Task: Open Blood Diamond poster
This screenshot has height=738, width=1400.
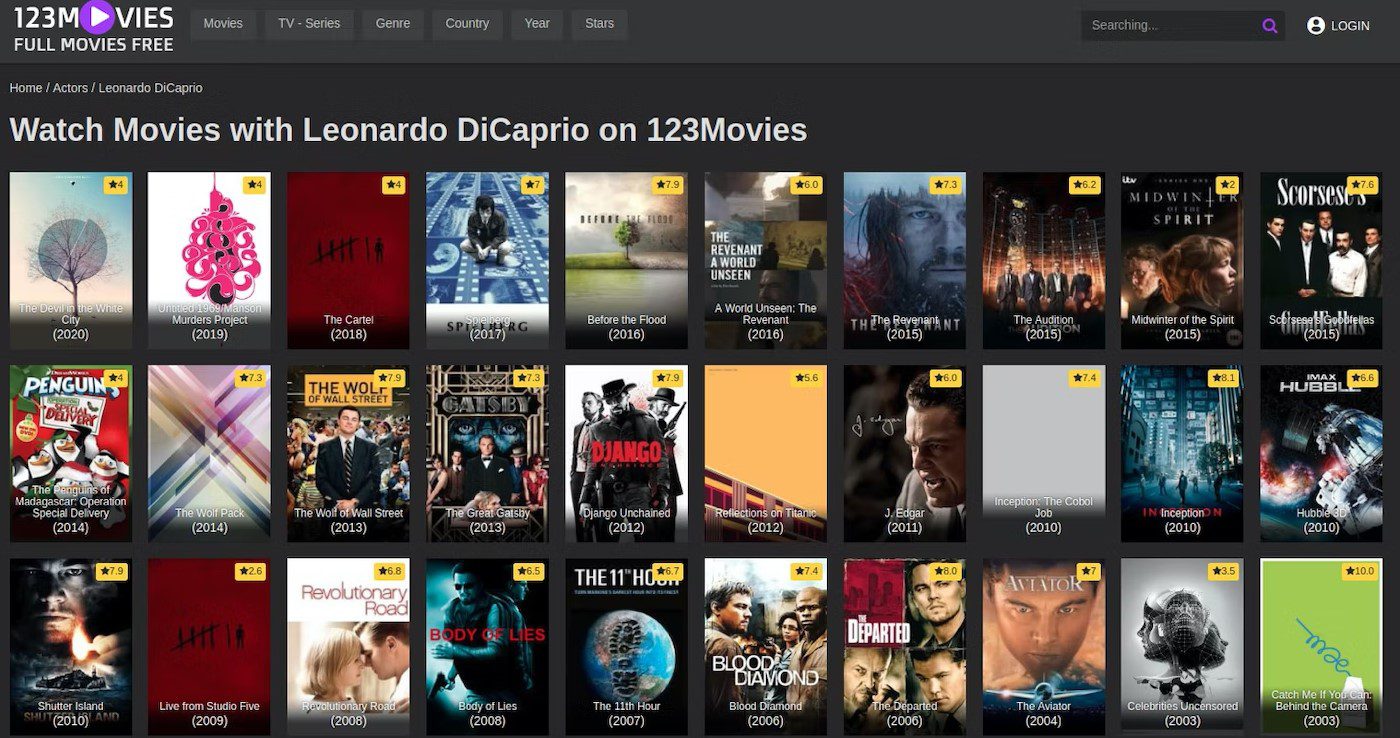Action: (x=766, y=646)
